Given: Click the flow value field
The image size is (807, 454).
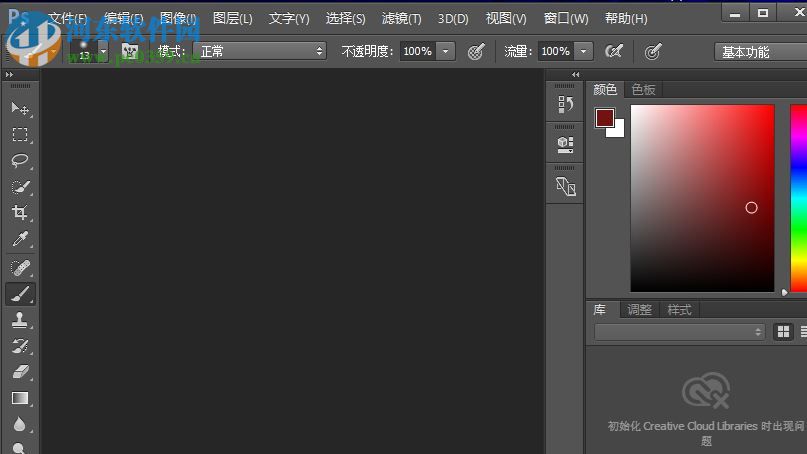Looking at the screenshot, I should click(x=555, y=51).
